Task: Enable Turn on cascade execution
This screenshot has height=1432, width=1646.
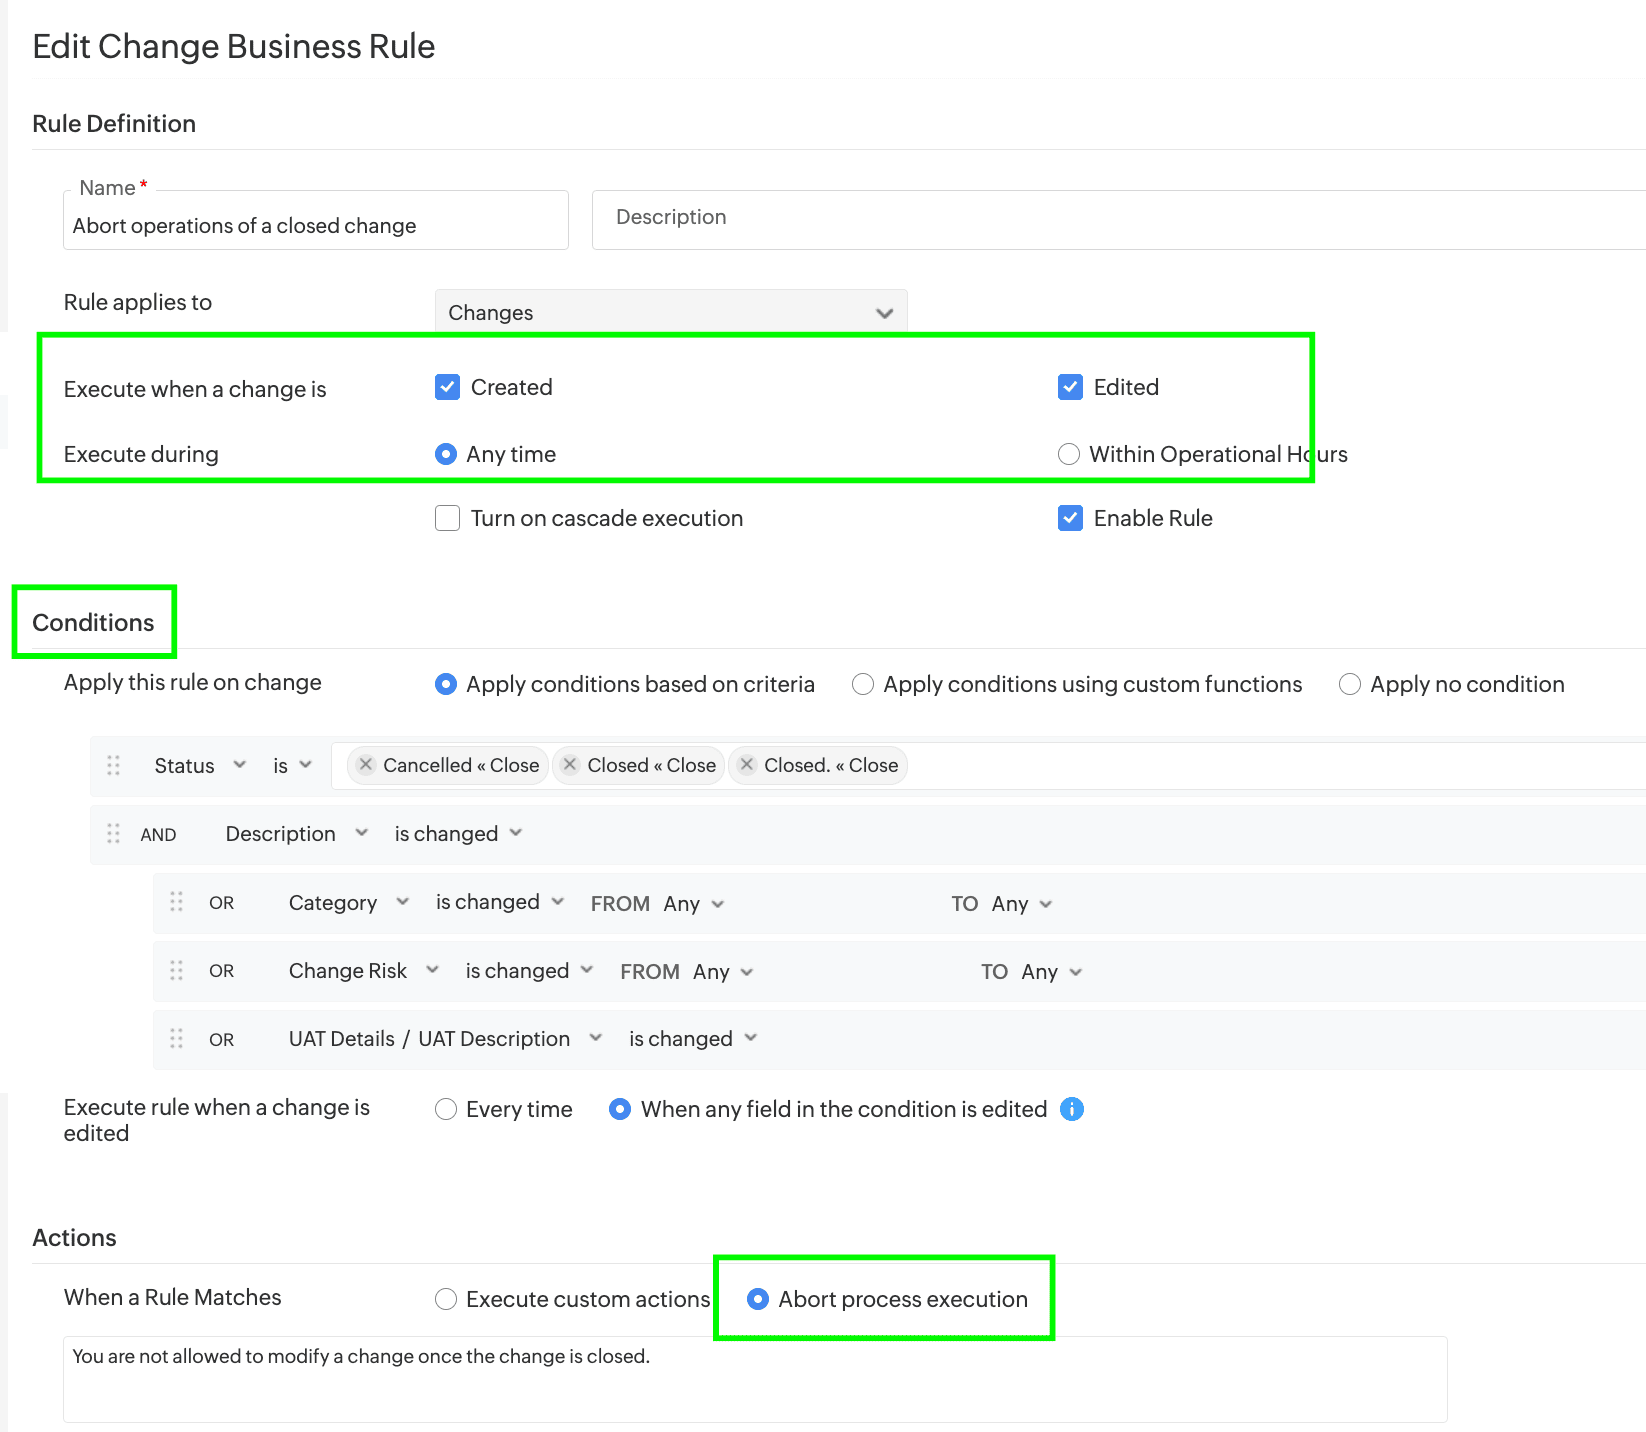Action: 447,518
